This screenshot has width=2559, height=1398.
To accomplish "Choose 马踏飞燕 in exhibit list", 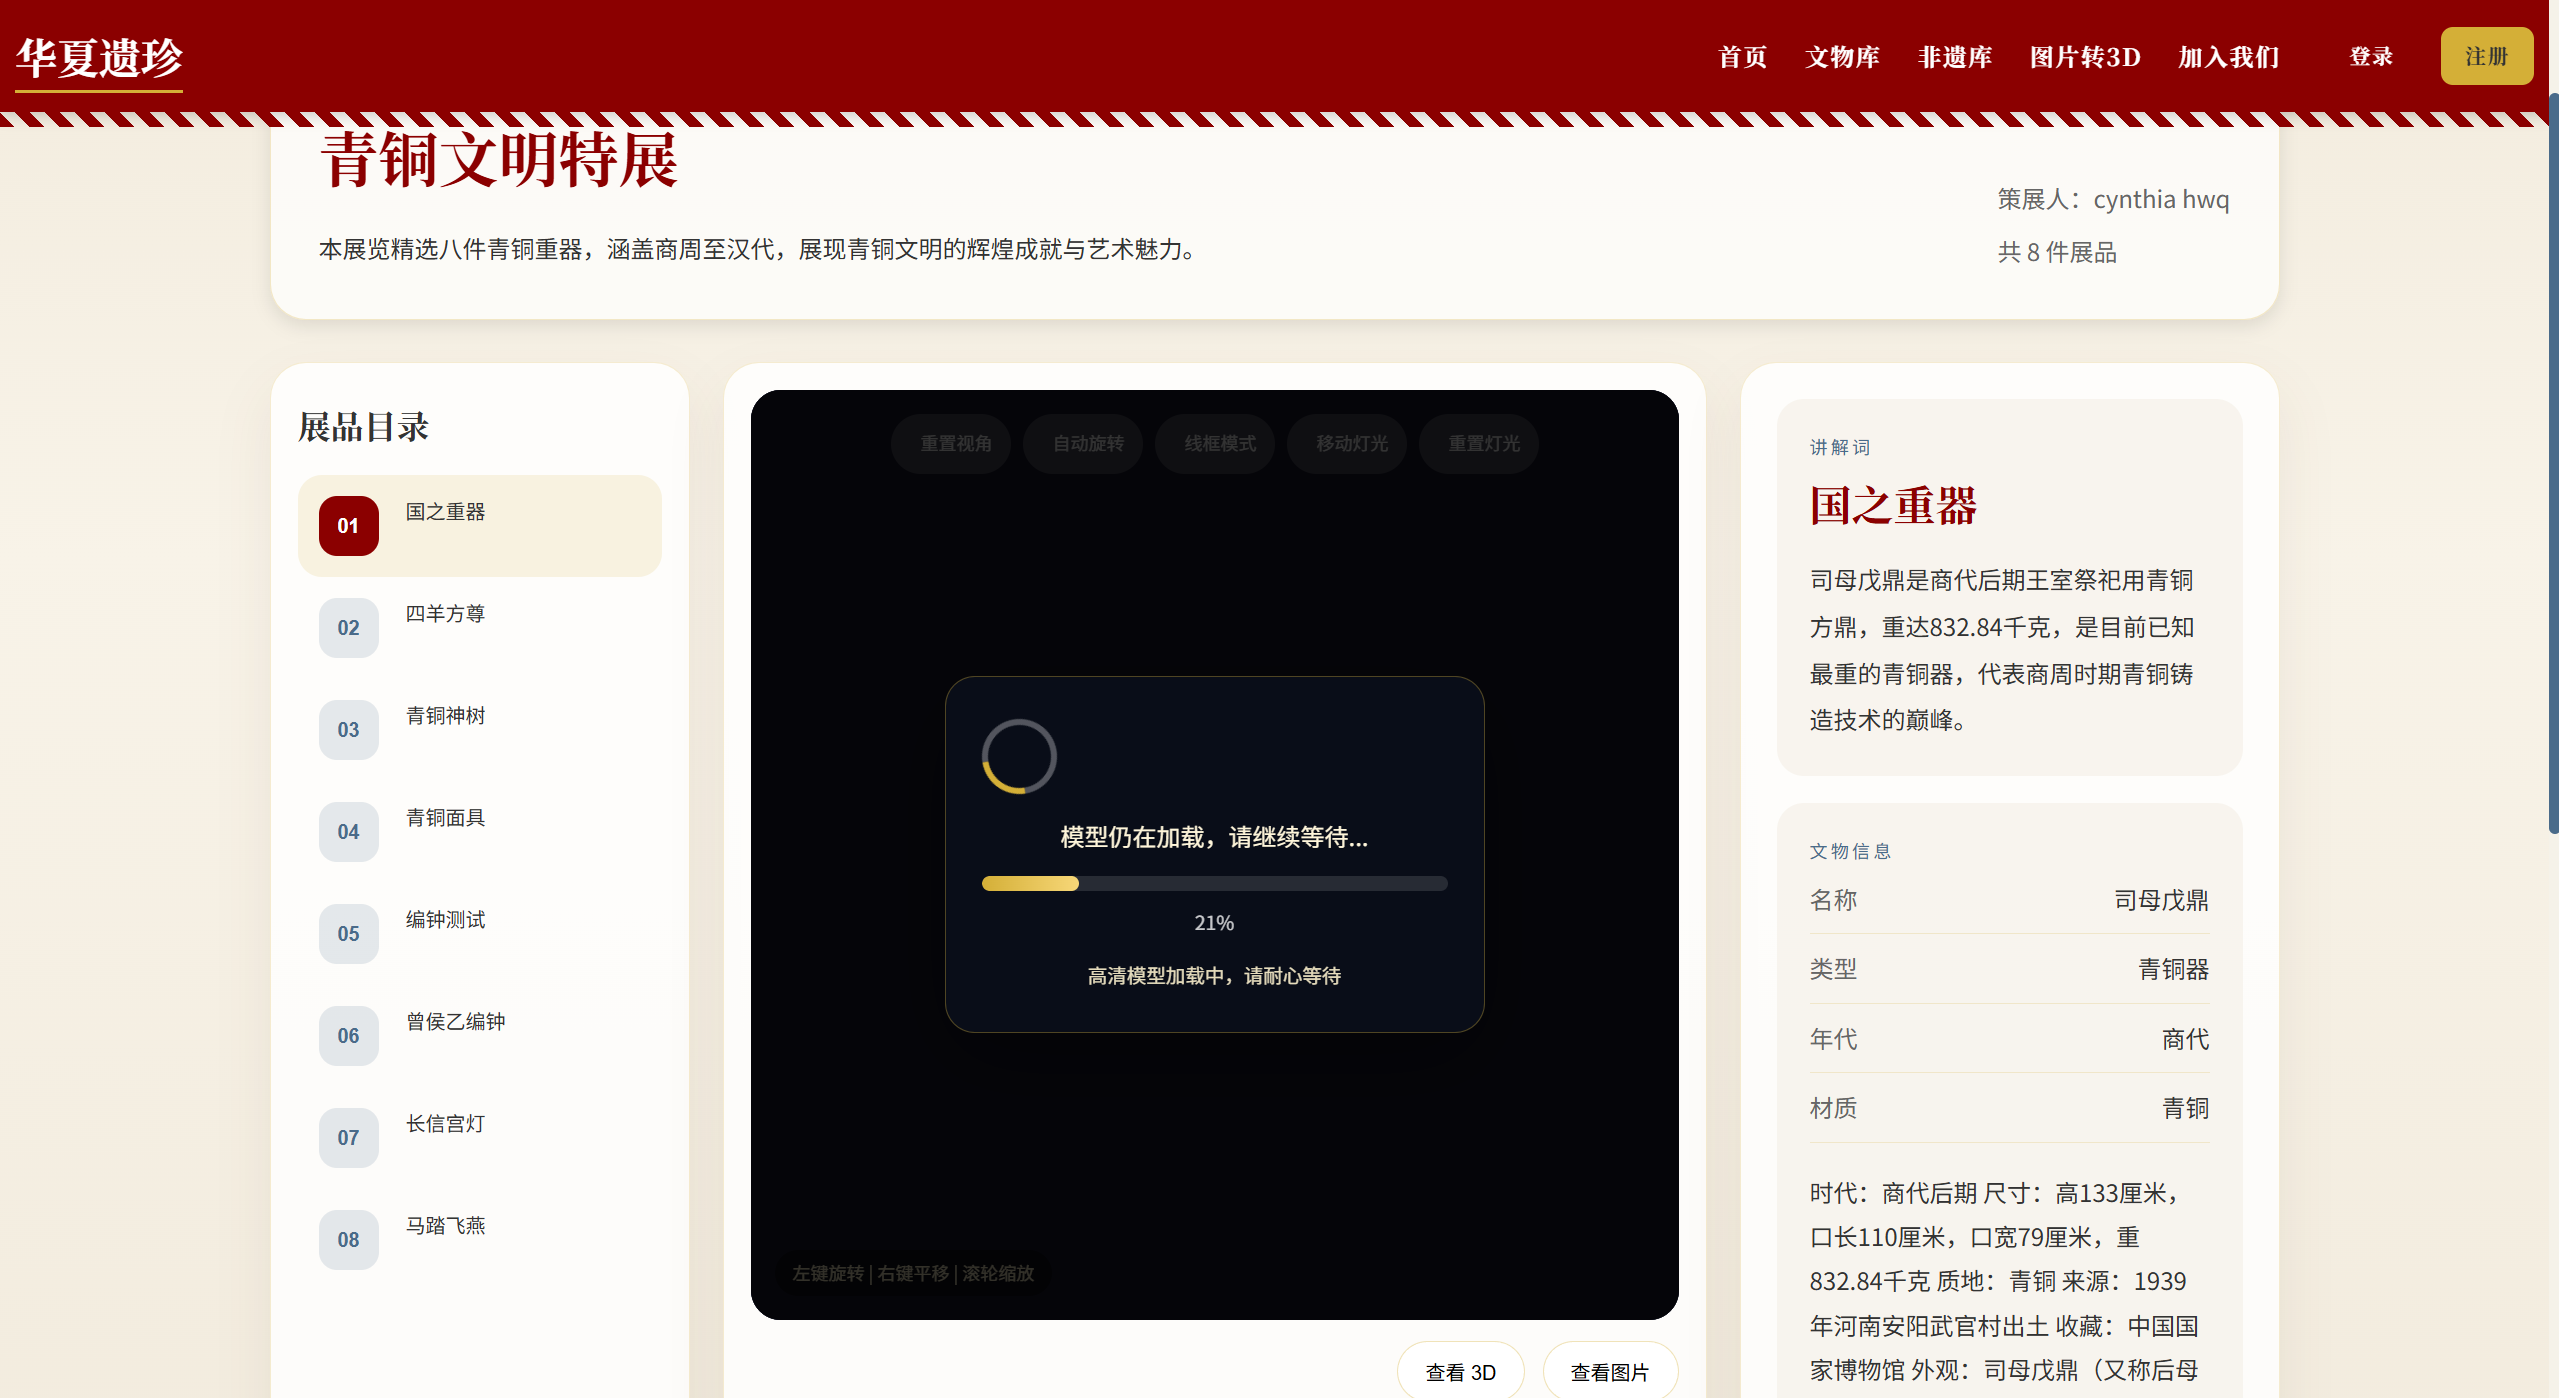I will click(x=480, y=1240).
